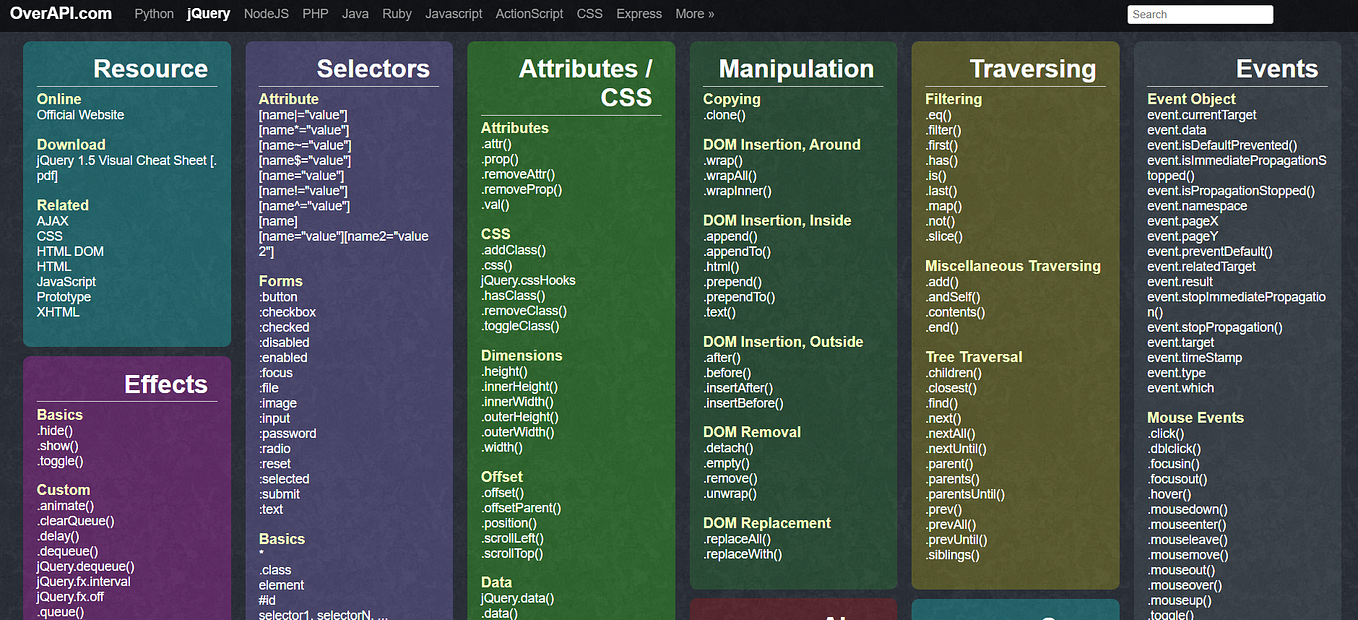Viewport: 1358px width, 620px height.
Task: Open the Python cheat sheet tab
Action: click(x=153, y=13)
